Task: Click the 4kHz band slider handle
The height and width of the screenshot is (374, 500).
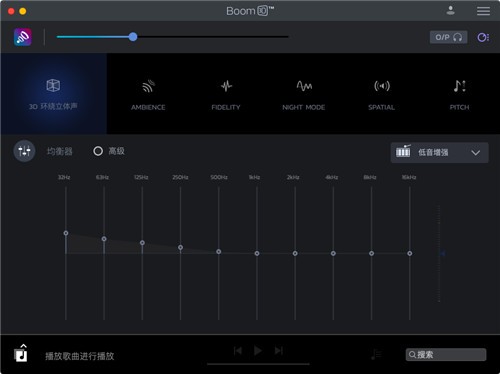Action: coord(333,253)
